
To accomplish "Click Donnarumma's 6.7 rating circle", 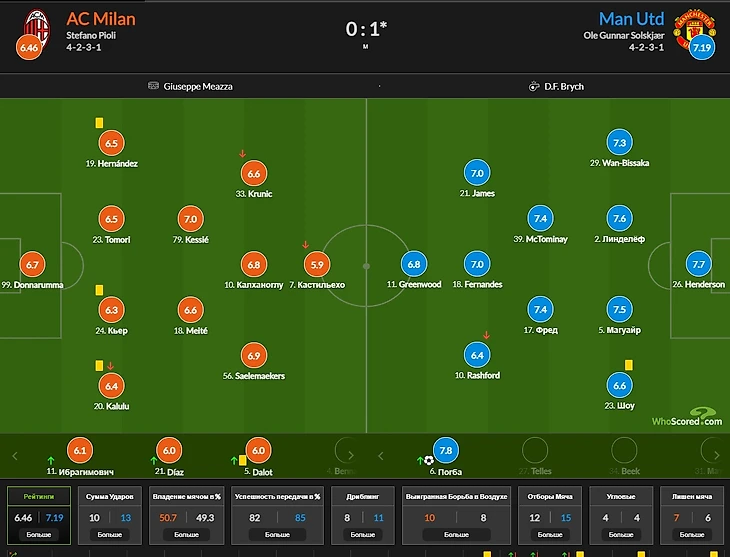I will (32, 265).
